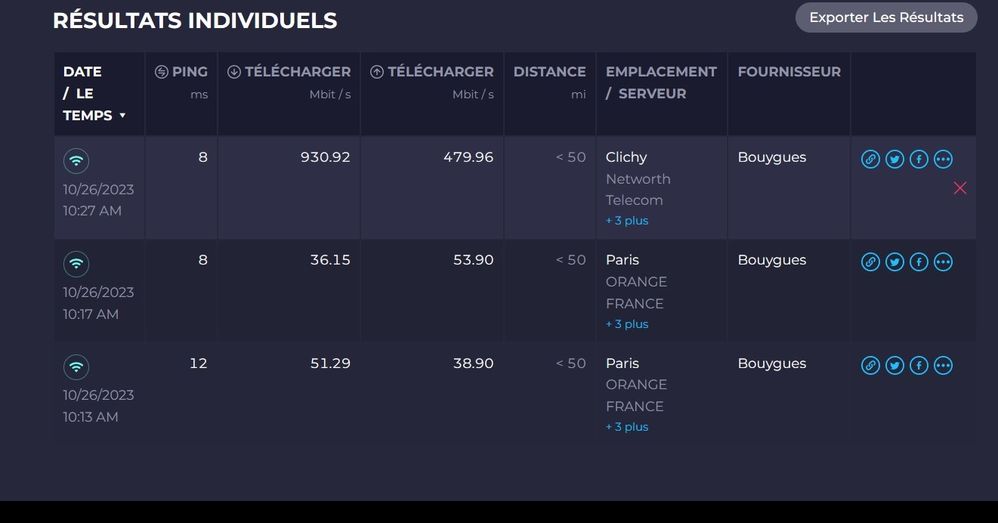Share the 10:17 AM result on Twitter

895,262
